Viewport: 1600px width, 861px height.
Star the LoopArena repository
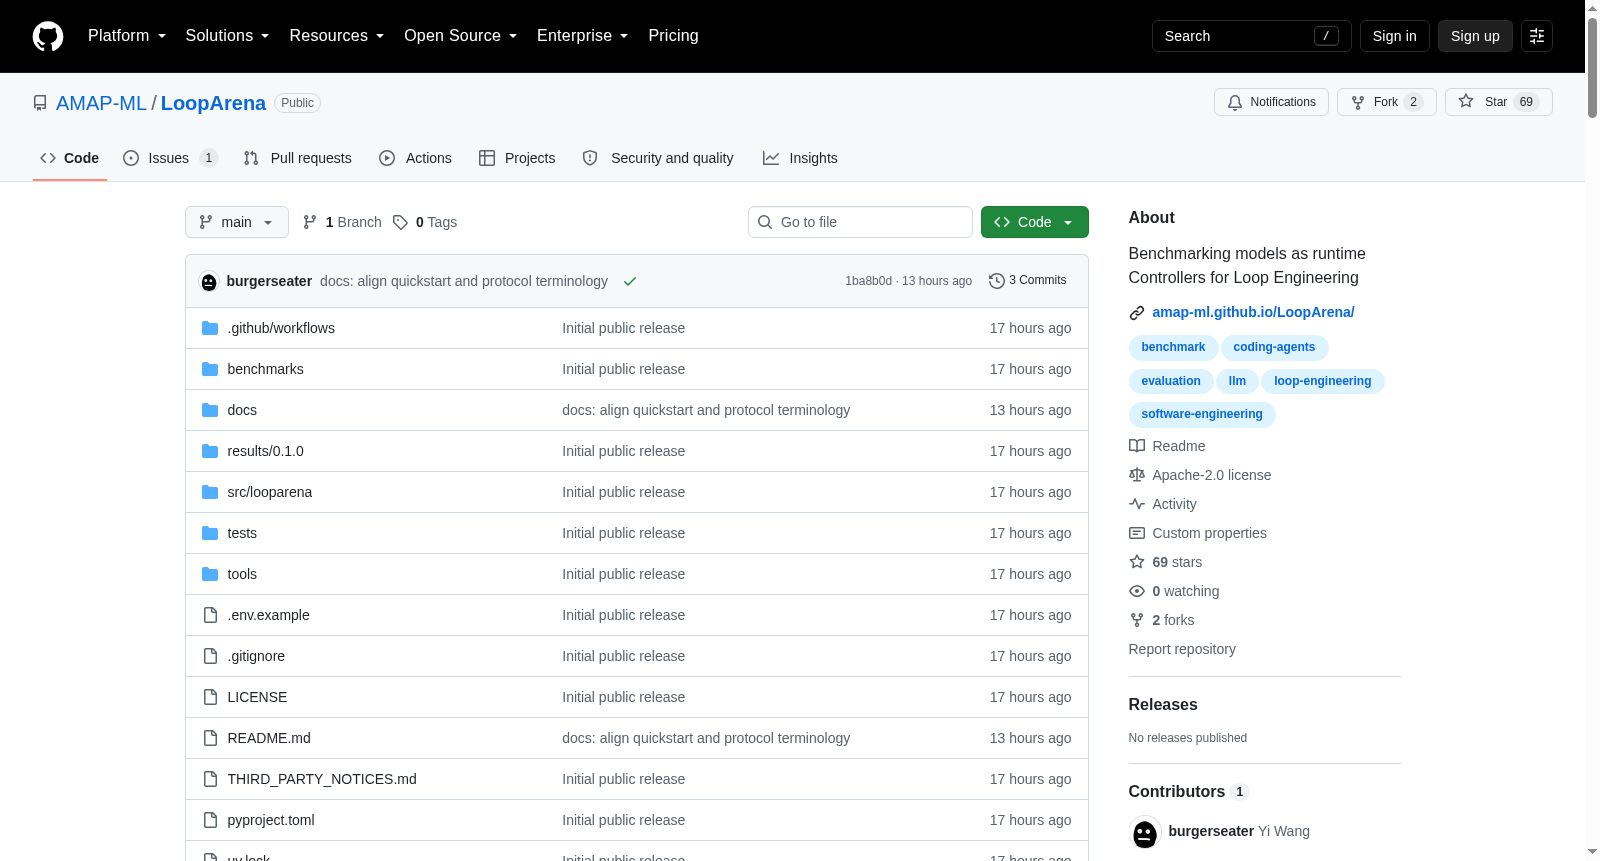[x=1498, y=102]
